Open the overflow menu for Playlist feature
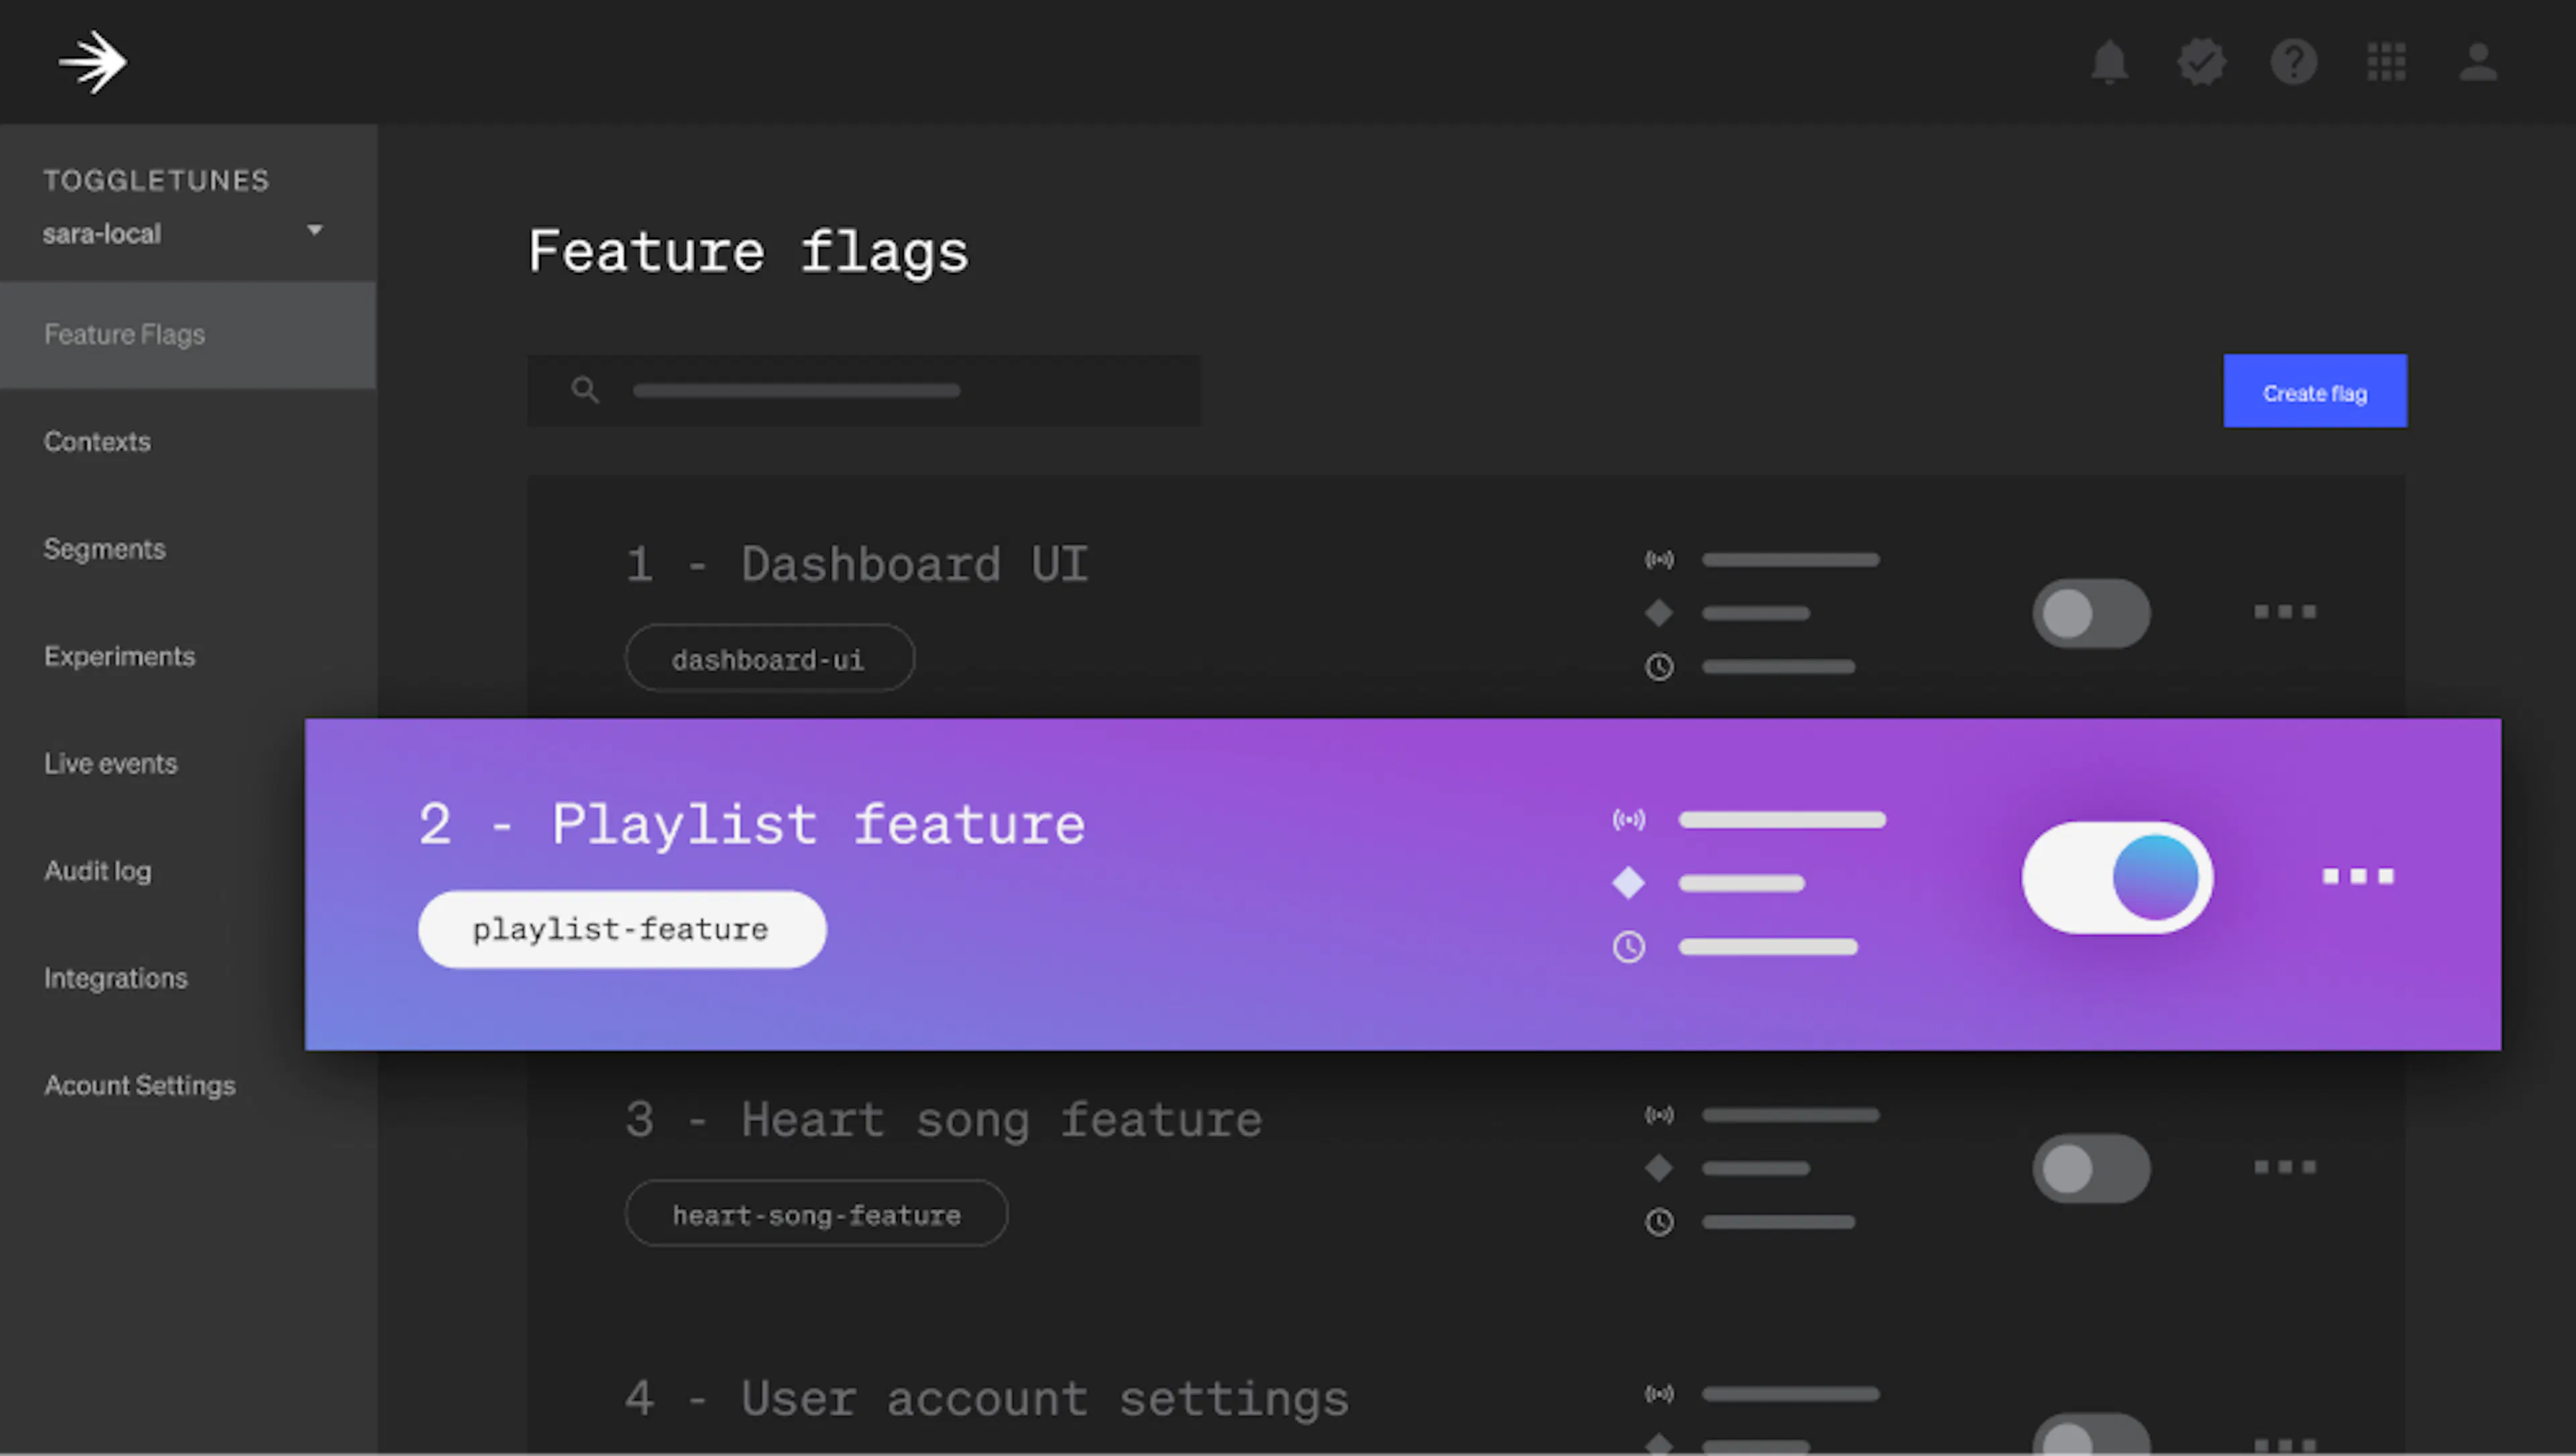 click(x=2357, y=877)
